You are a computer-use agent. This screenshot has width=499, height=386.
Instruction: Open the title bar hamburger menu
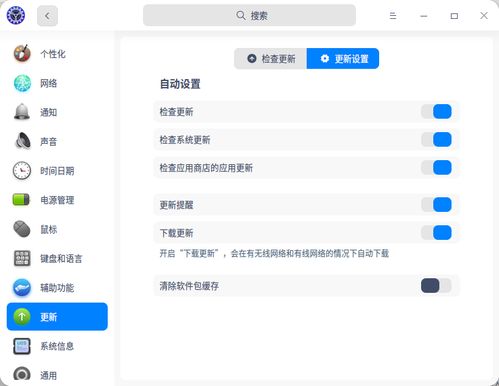point(393,16)
